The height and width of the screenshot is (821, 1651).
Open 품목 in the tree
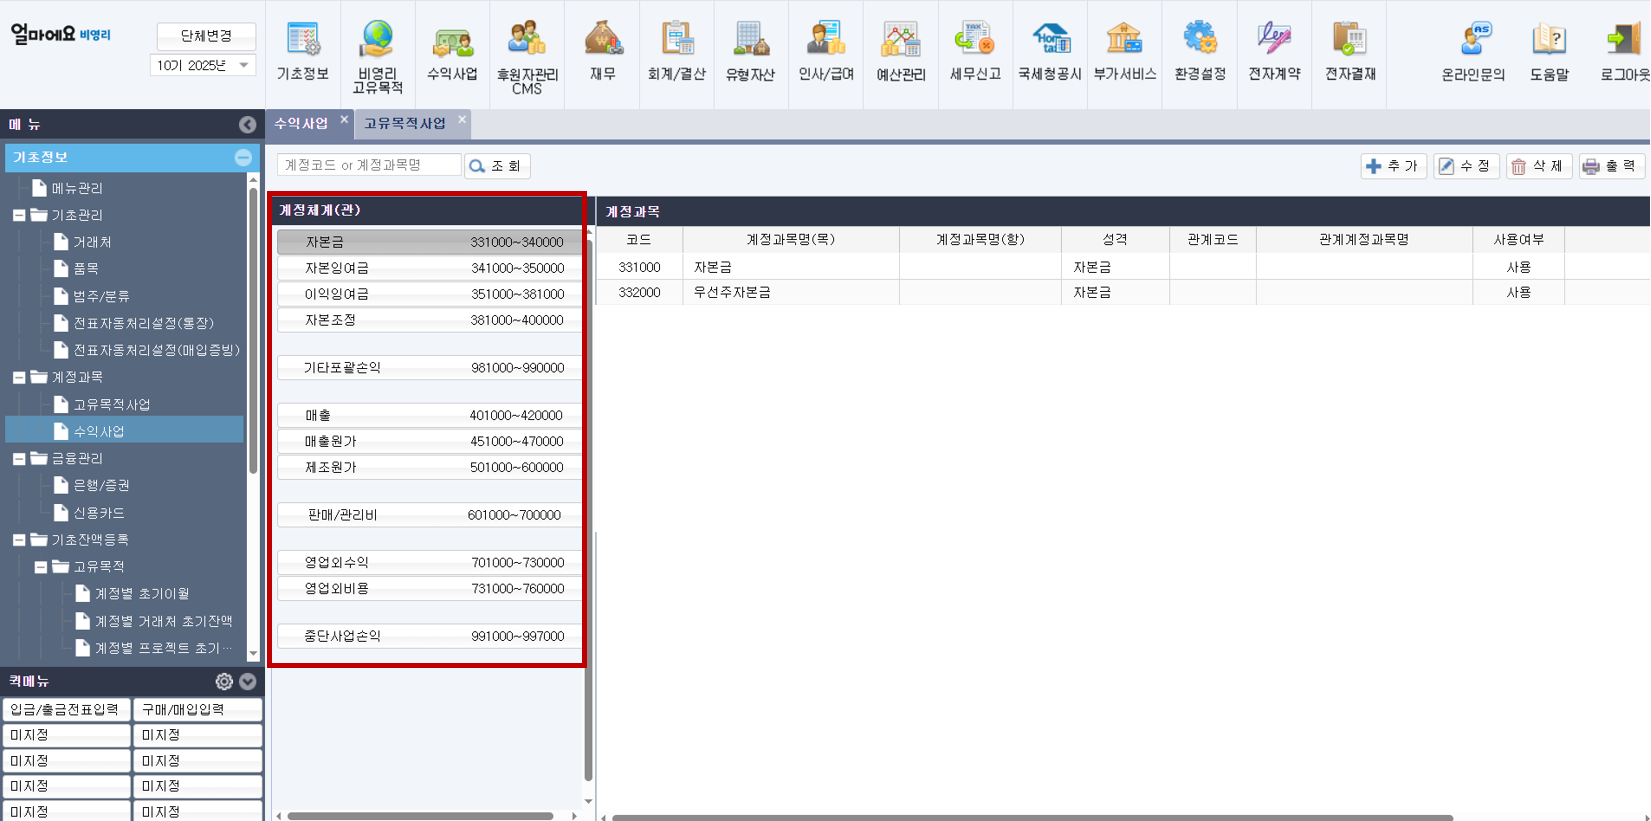click(86, 269)
